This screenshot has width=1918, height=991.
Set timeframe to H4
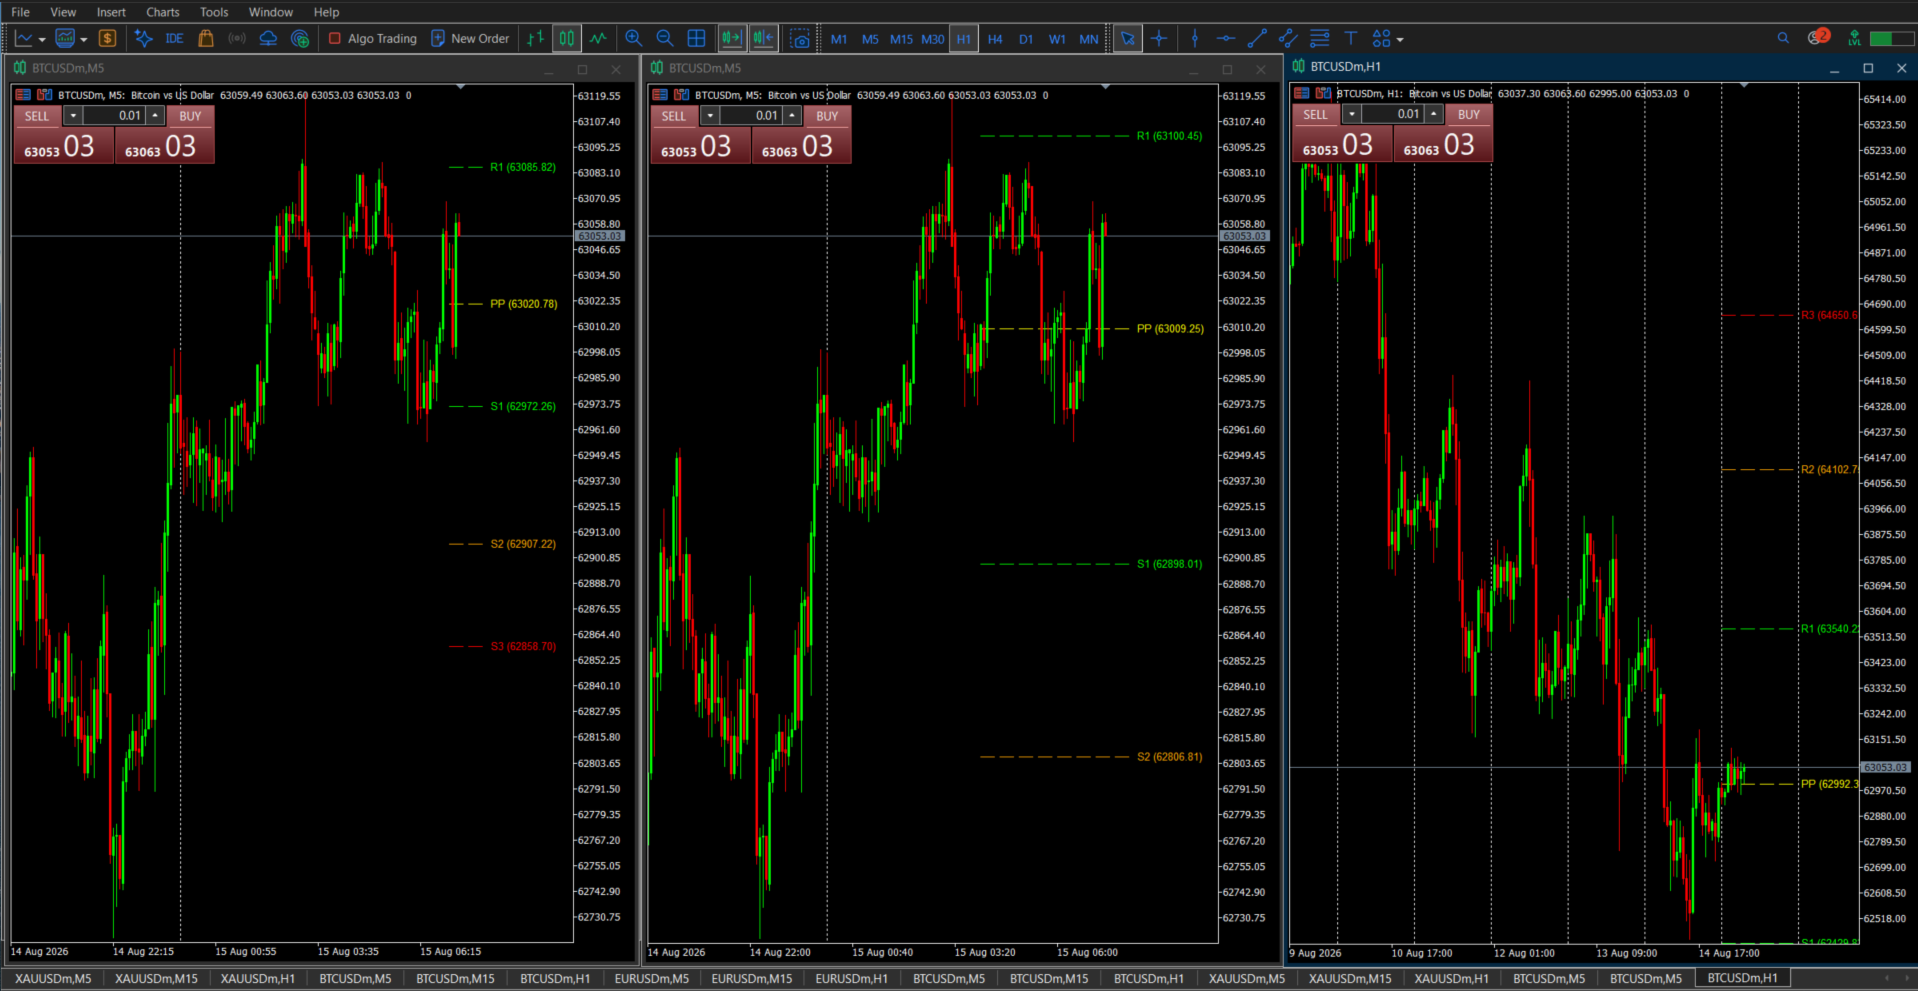tap(995, 39)
